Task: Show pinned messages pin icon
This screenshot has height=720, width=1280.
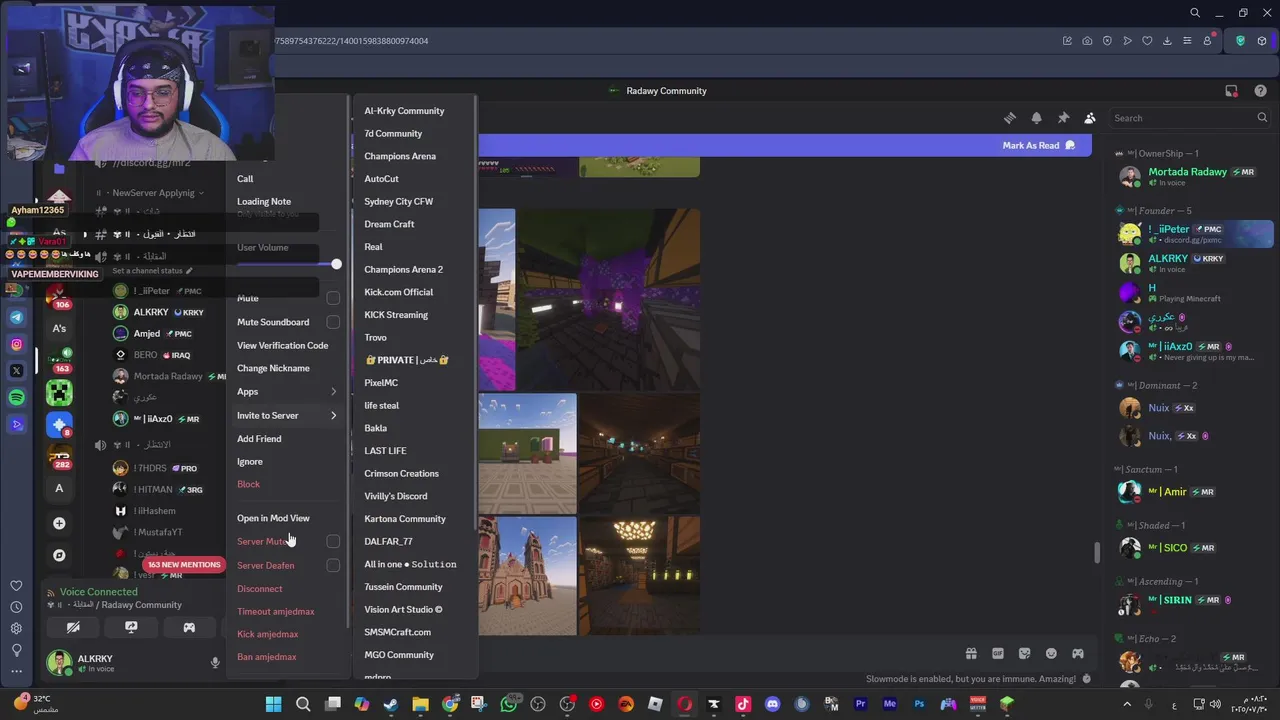Action: click(x=1063, y=118)
